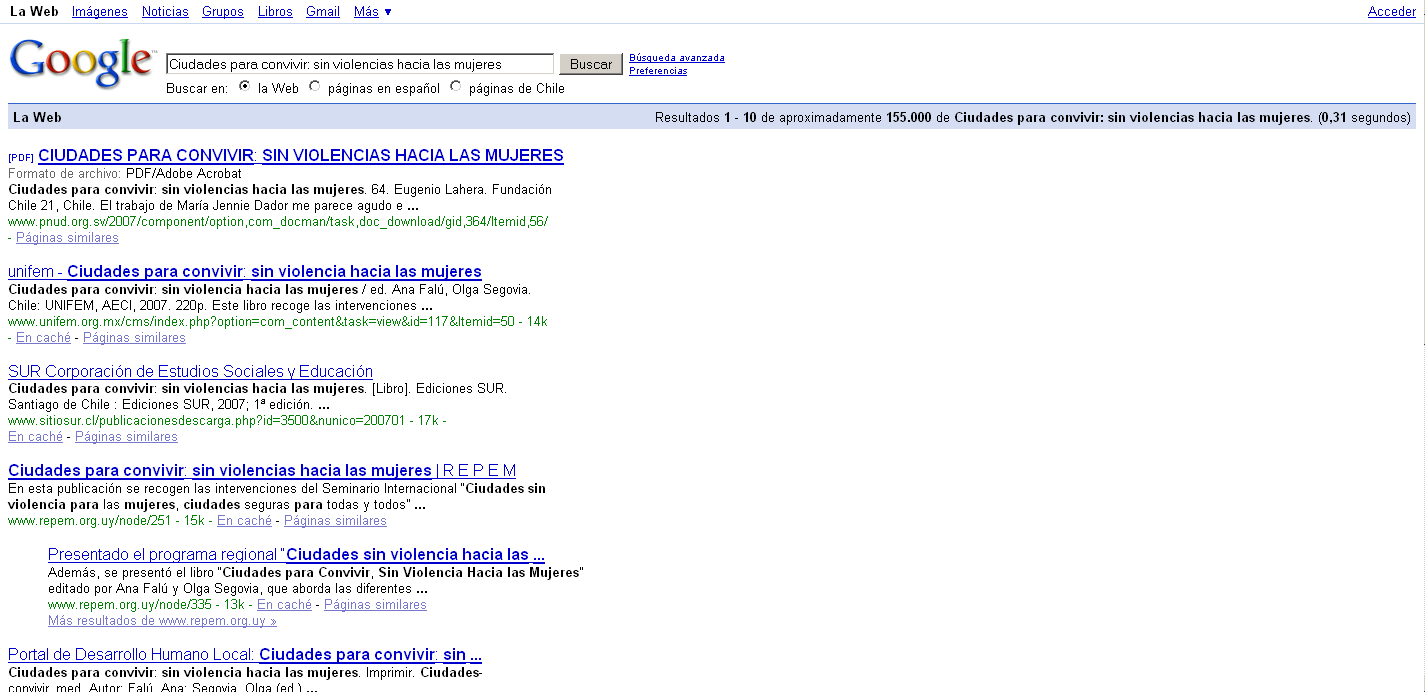
Task: Open the Imágenes tab
Action: [100, 12]
